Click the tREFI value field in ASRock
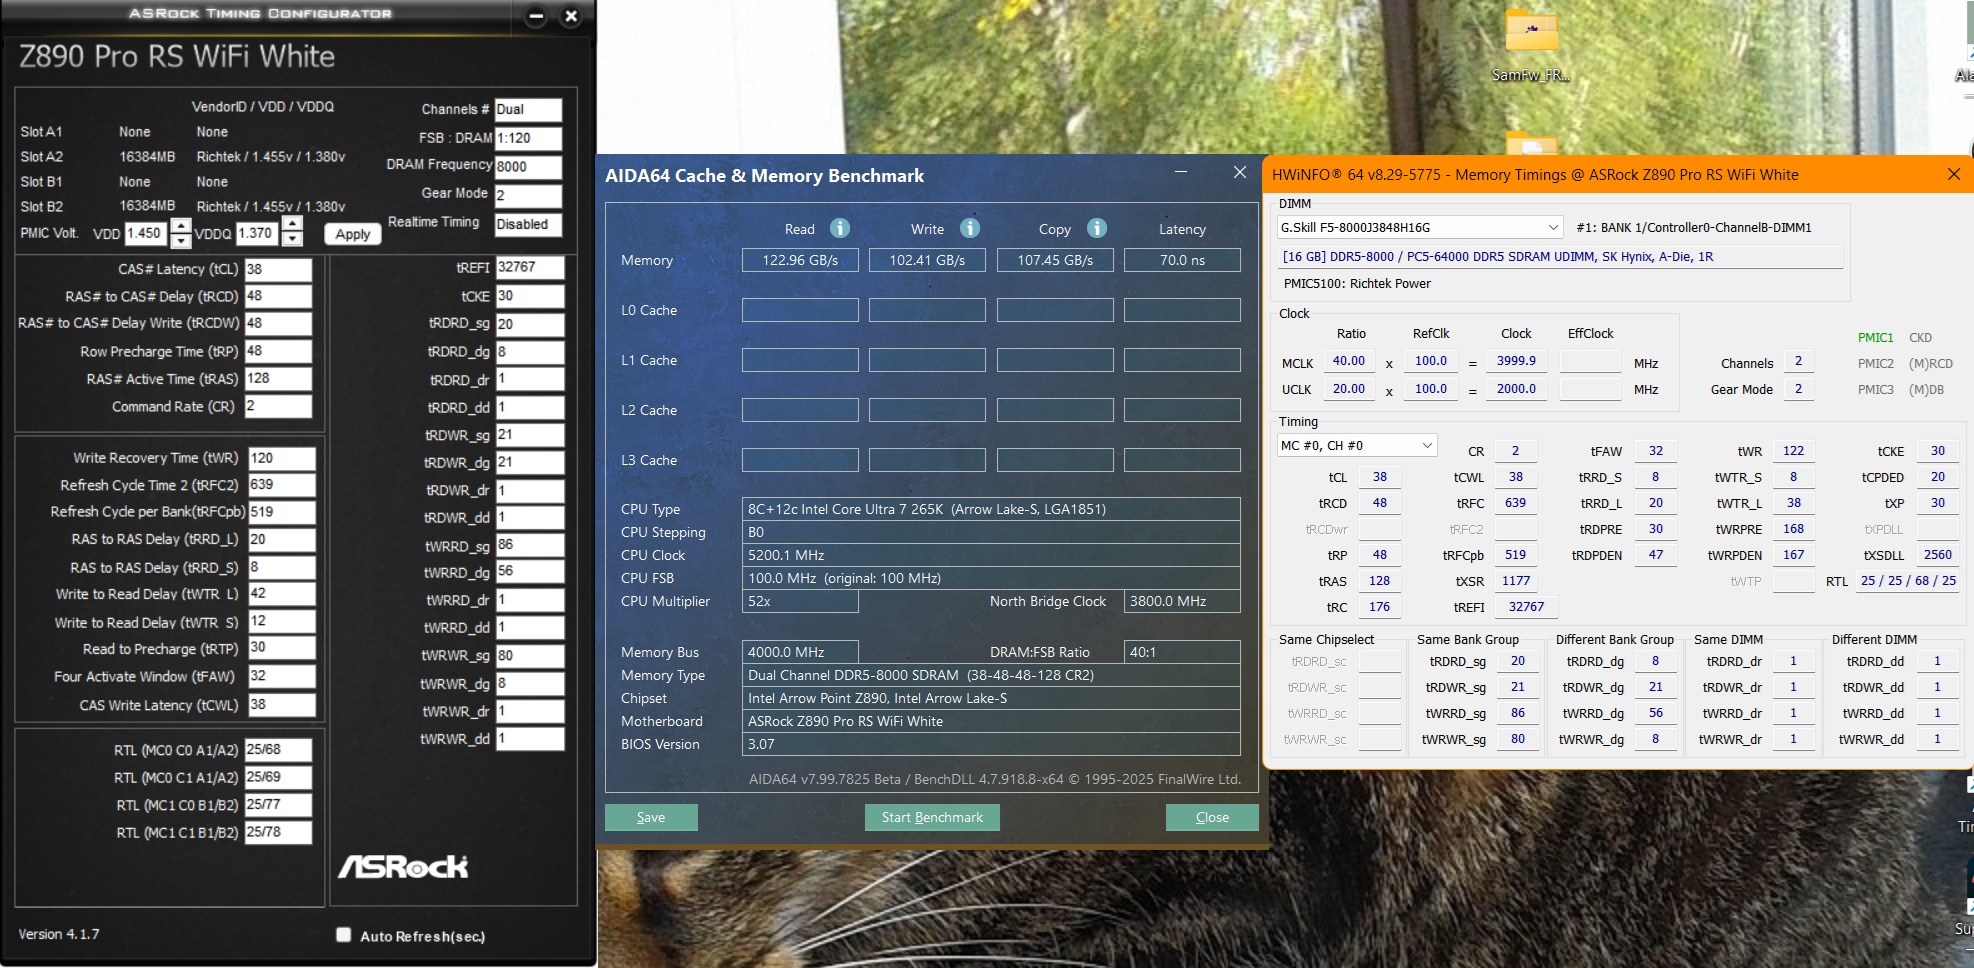1974x968 pixels. 529,268
